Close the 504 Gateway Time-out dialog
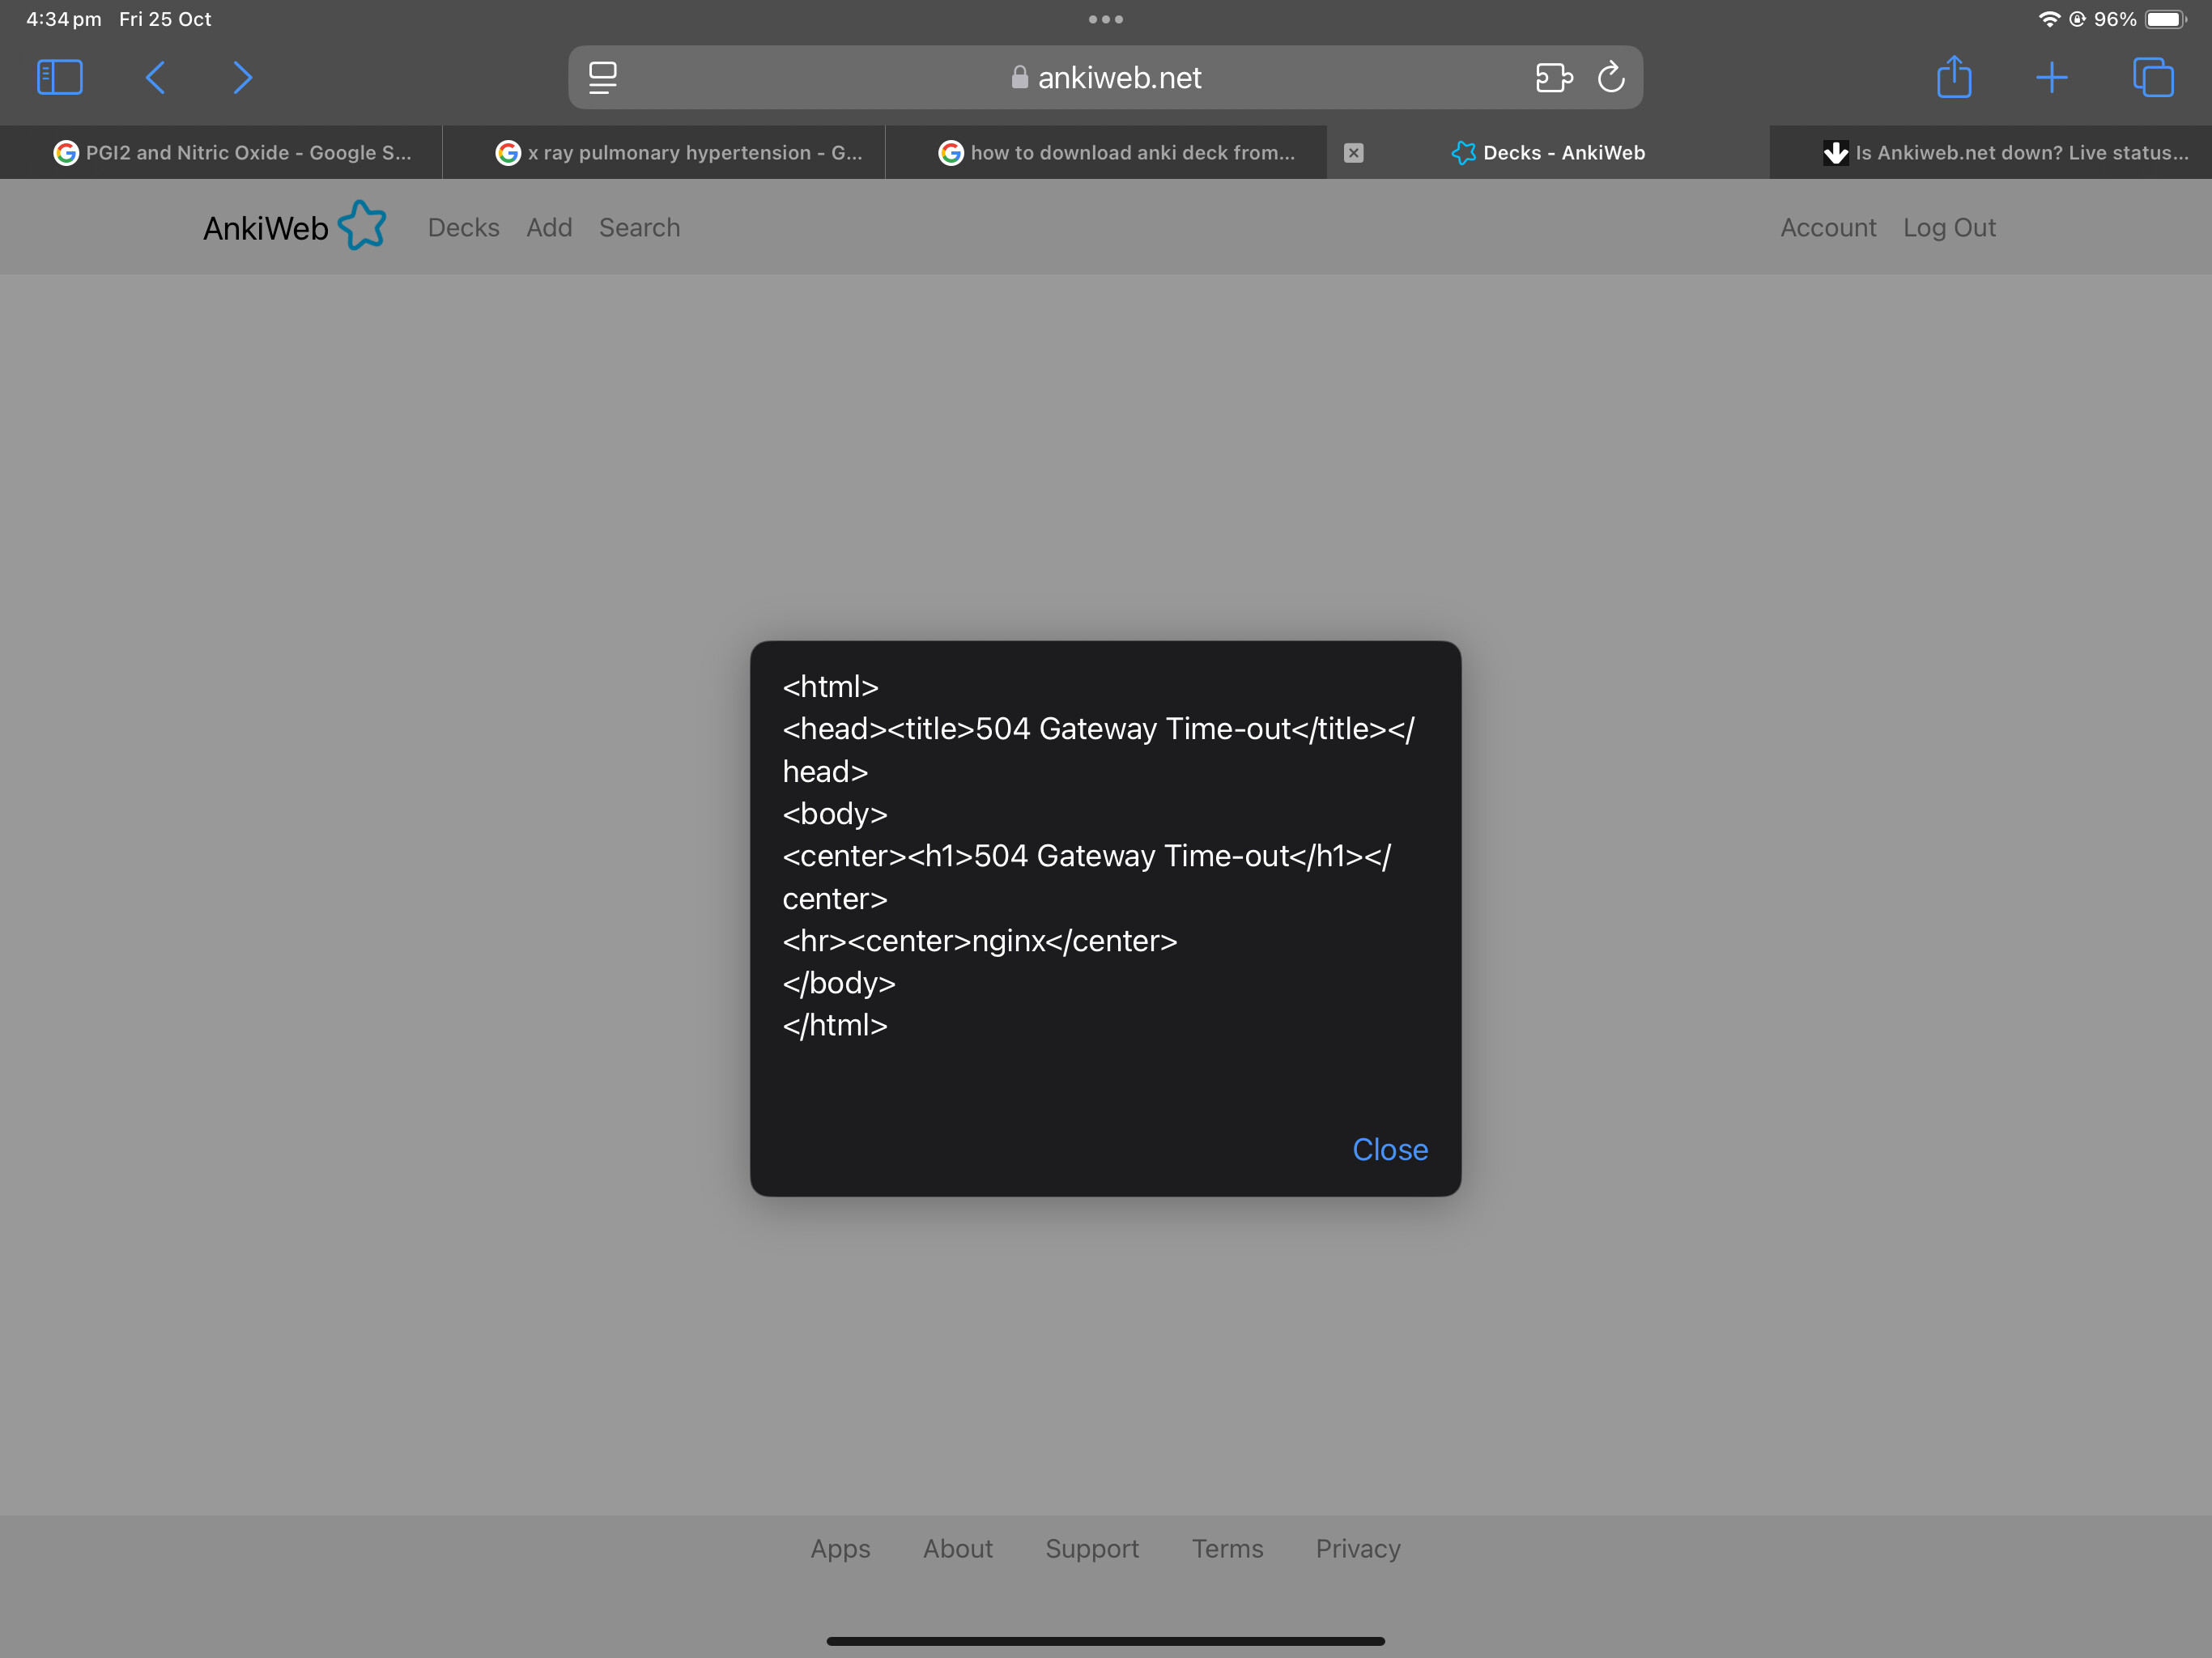This screenshot has width=2212, height=1658. tap(1389, 1150)
